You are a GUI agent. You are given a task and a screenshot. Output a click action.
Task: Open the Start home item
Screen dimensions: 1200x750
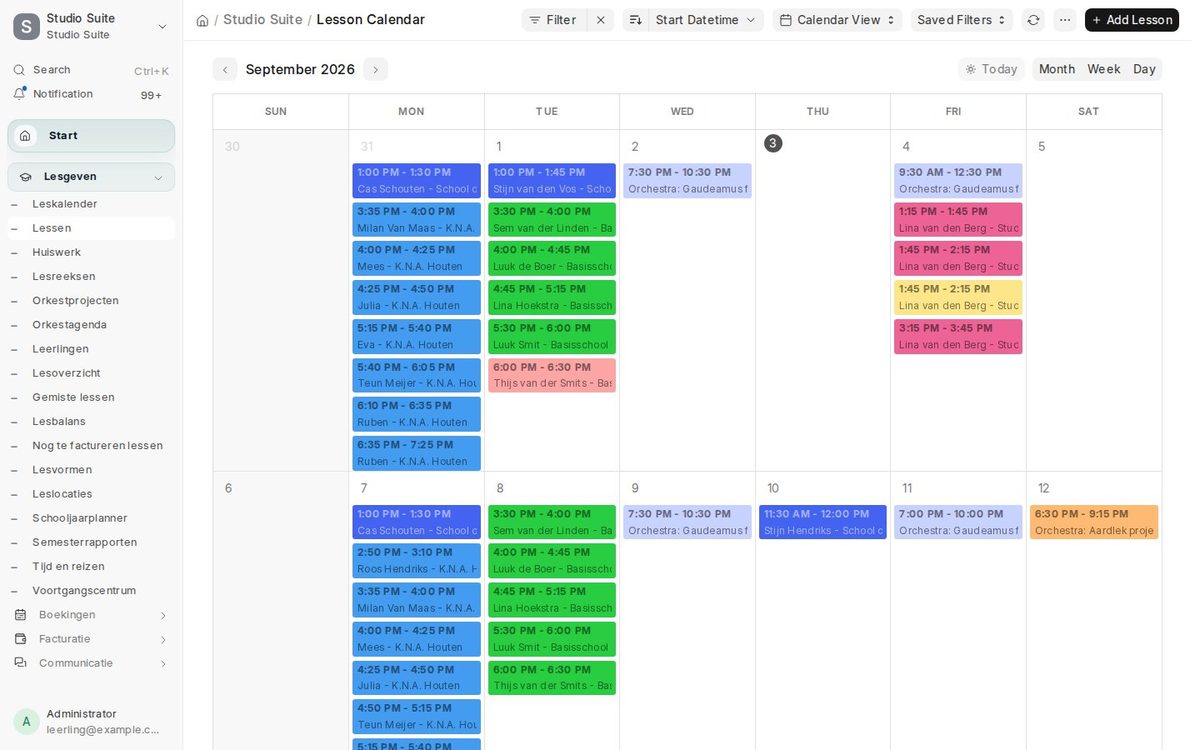point(91,136)
